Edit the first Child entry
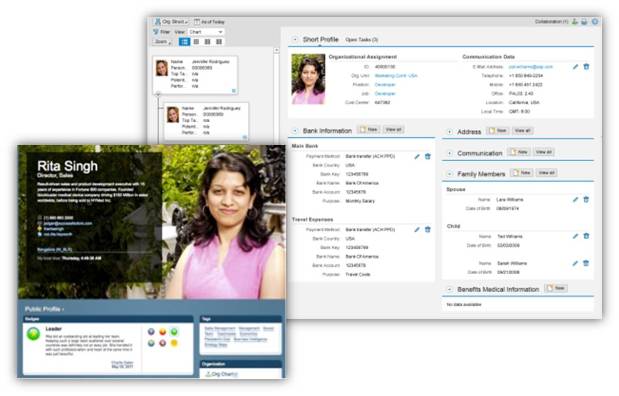Viewport: 619px width, 396px height. click(x=576, y=236)
